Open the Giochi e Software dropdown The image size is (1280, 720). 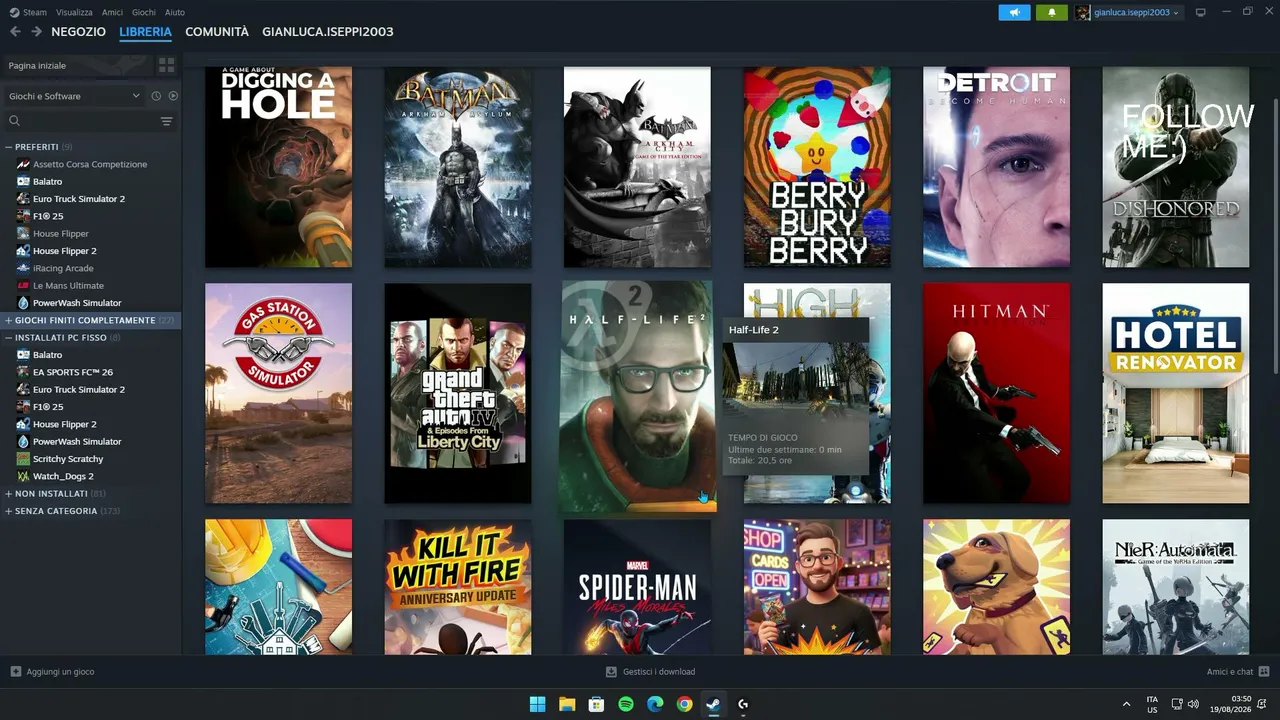click(74, 96)
